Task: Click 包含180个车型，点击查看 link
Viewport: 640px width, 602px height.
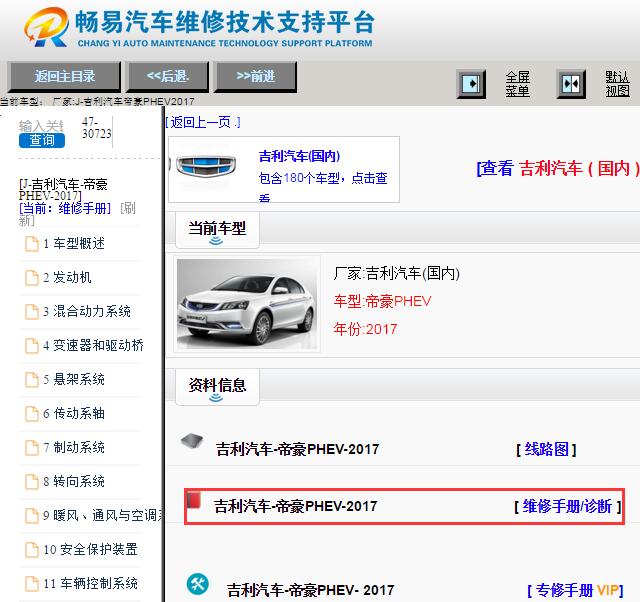Action: tap(323, 187)
